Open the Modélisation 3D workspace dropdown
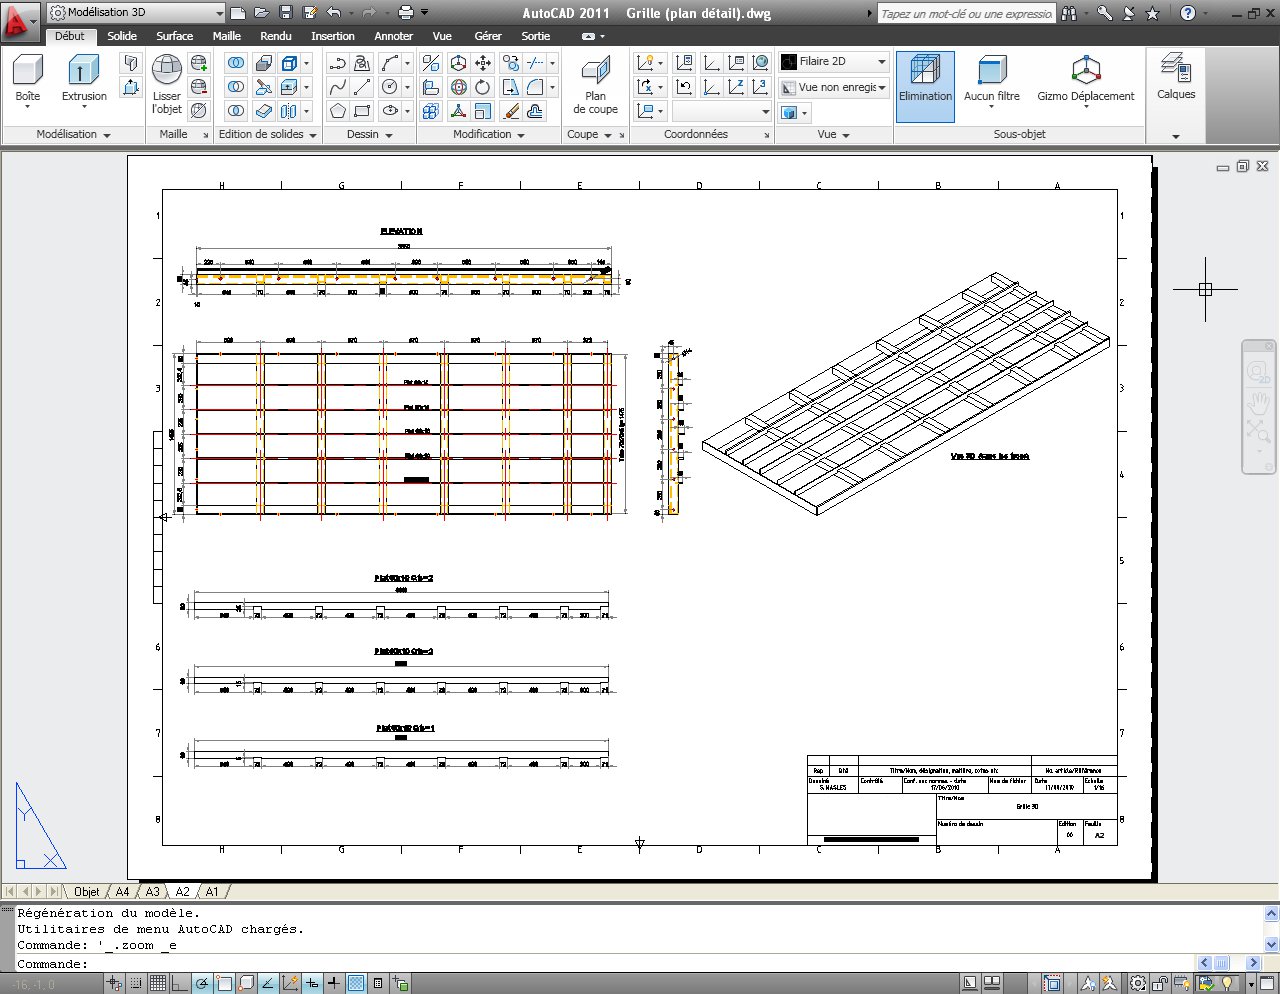1280x994 pixels. 219,13
